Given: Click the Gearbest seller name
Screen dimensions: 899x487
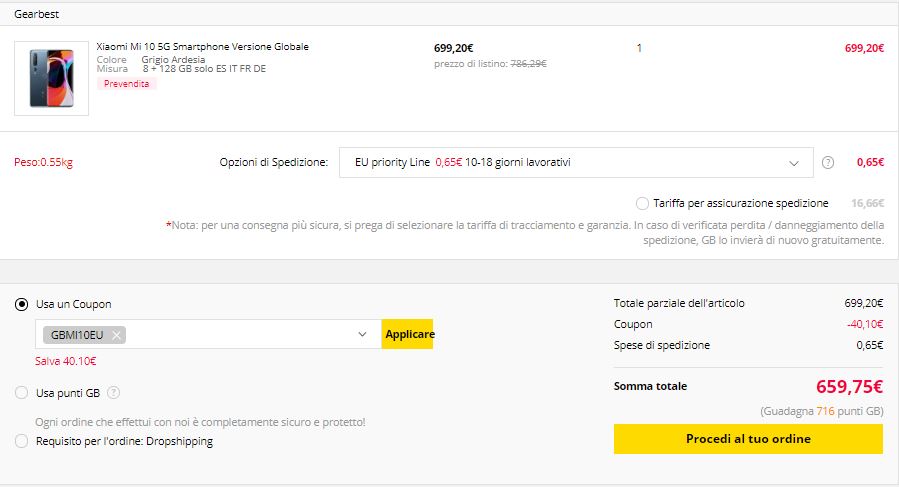Looking at the screenshot, I should [x=37, y=14].
